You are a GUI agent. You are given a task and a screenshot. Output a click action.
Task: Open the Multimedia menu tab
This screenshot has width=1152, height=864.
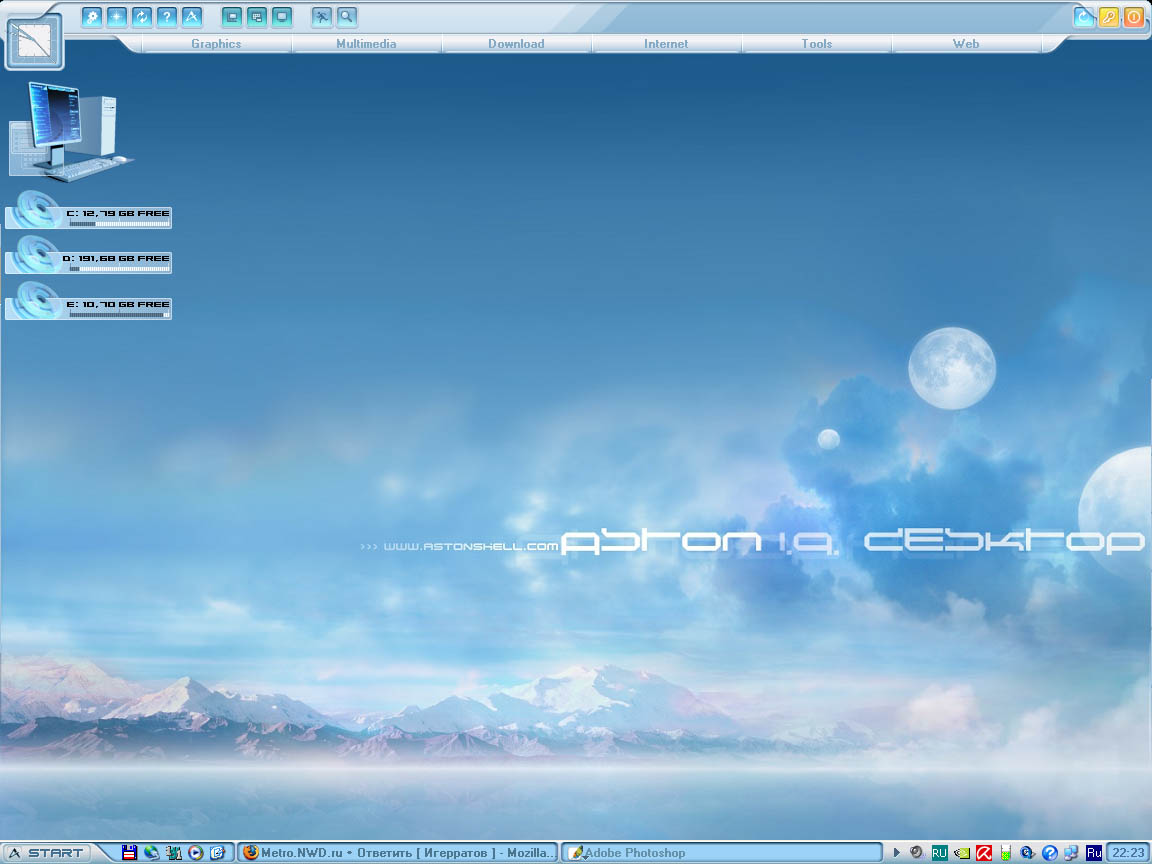click(366, 44)
